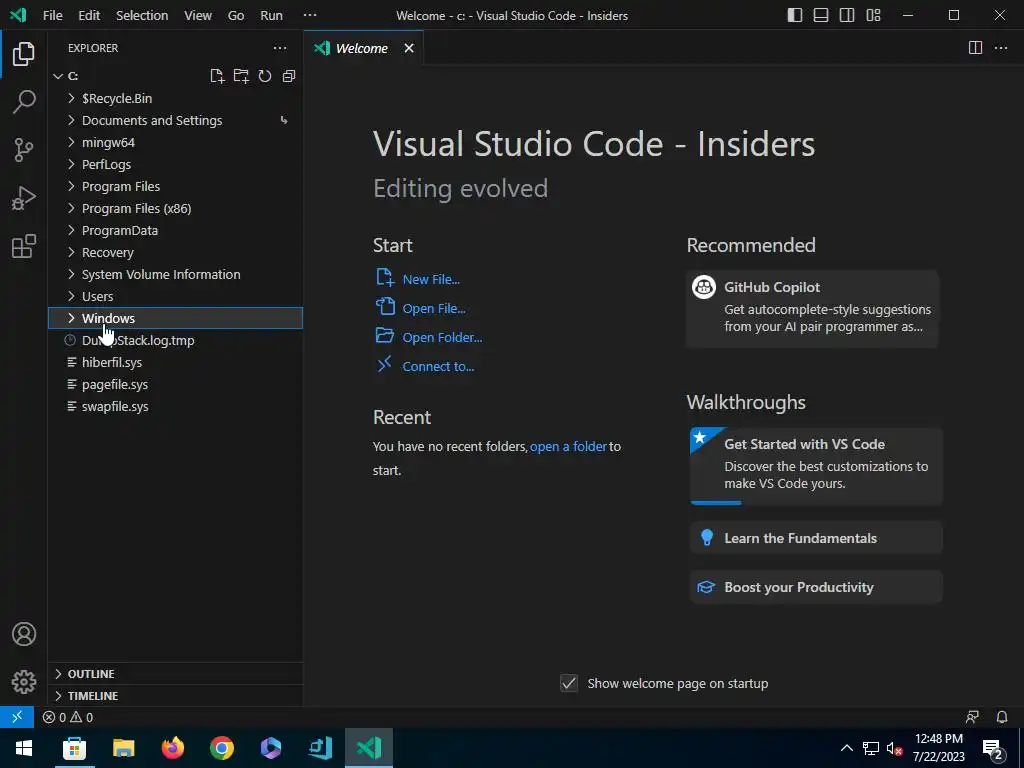1024x768 pixels.
Task: Split the editor to the right
Action: tap(975, 48)
